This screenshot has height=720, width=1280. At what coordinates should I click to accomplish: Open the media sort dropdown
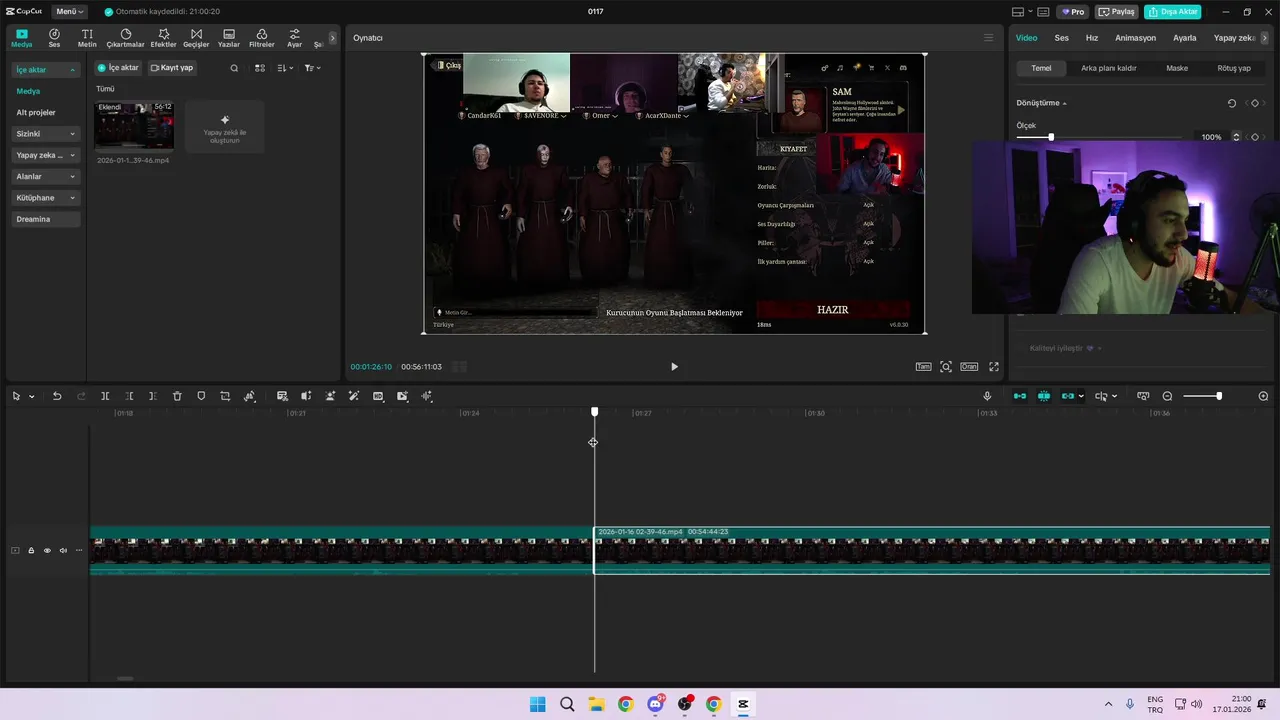pos(285,68)
